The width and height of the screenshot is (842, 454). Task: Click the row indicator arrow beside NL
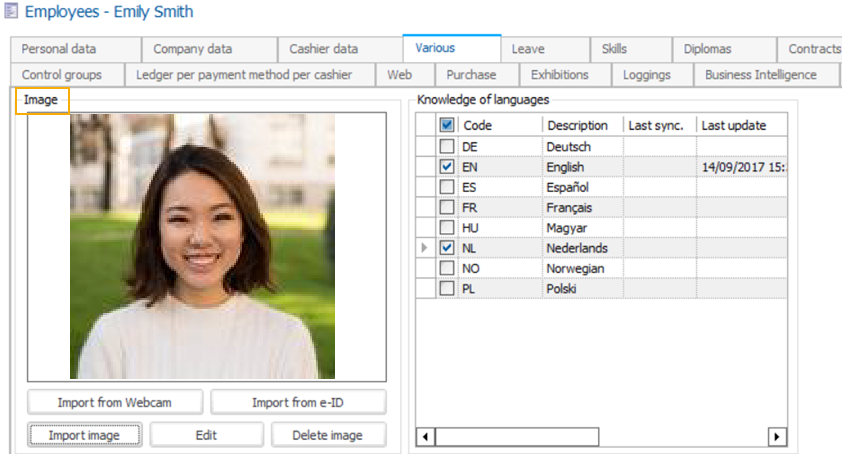[424, 248]
